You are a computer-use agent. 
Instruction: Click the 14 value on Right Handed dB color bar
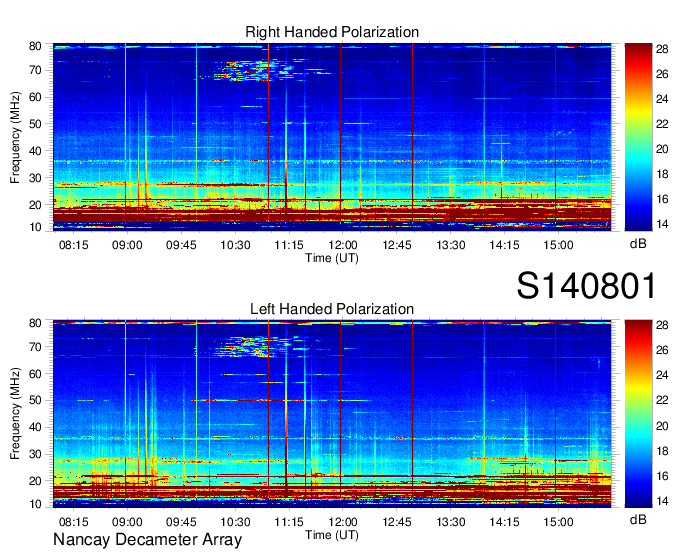pos(662,224)
